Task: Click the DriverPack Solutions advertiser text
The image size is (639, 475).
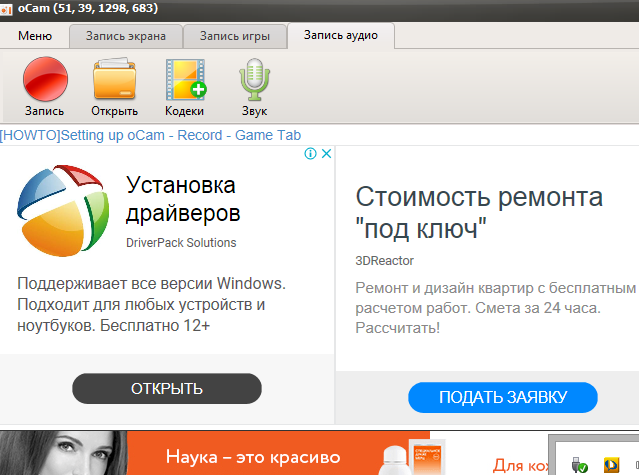Action: coord(181,243)
